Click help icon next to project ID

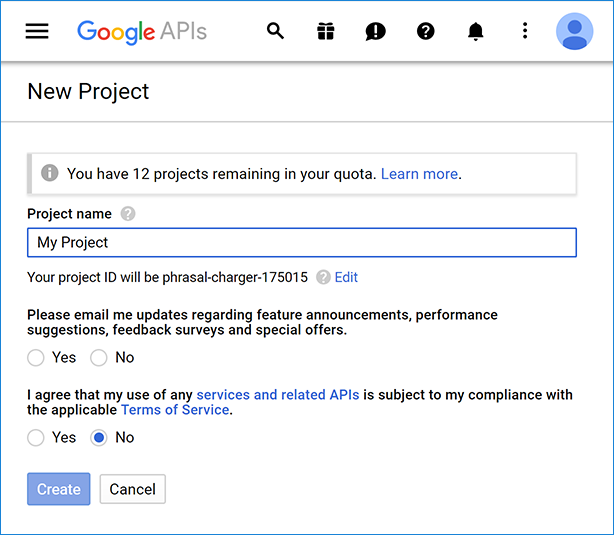pos(323,277)
